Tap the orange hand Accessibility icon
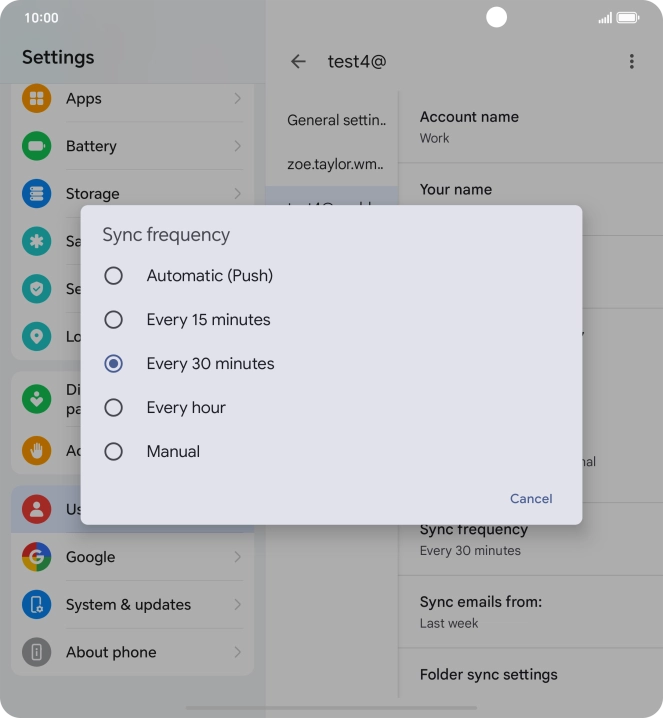Image resolution: width=663 pixels, height=718 pixels. (37, 451)
